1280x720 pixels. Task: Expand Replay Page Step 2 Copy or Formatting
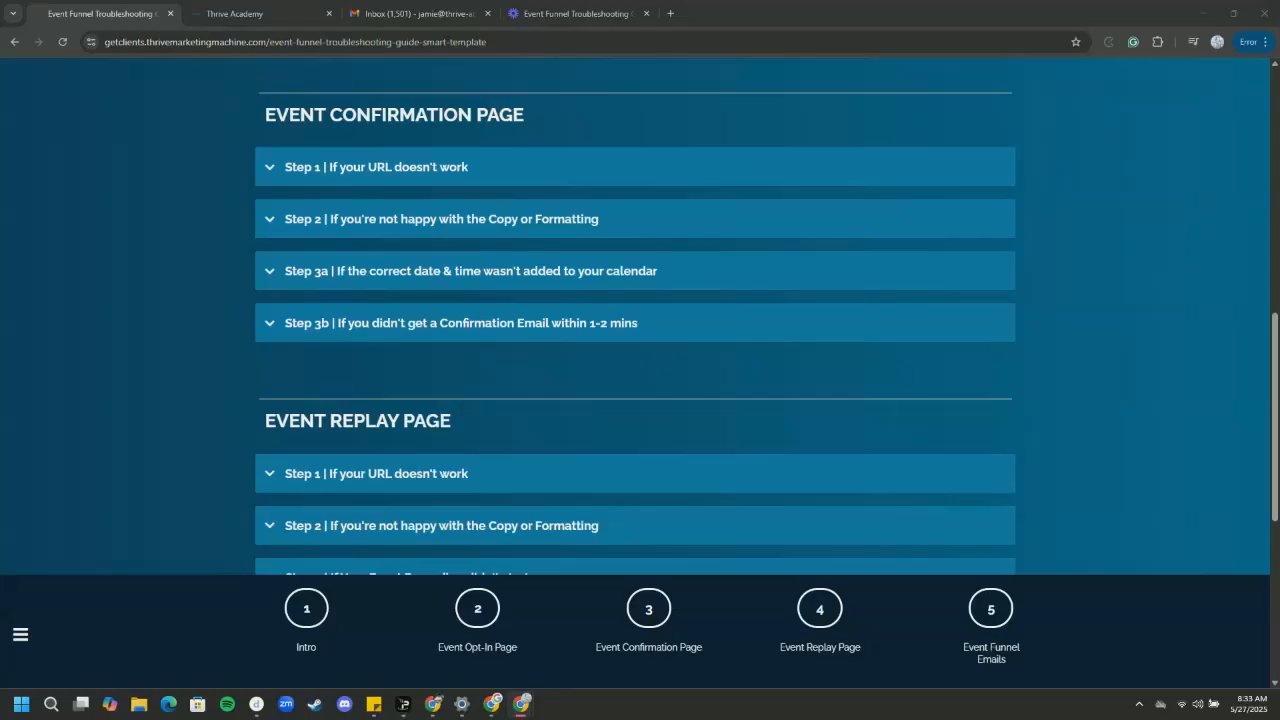point(635,526)
